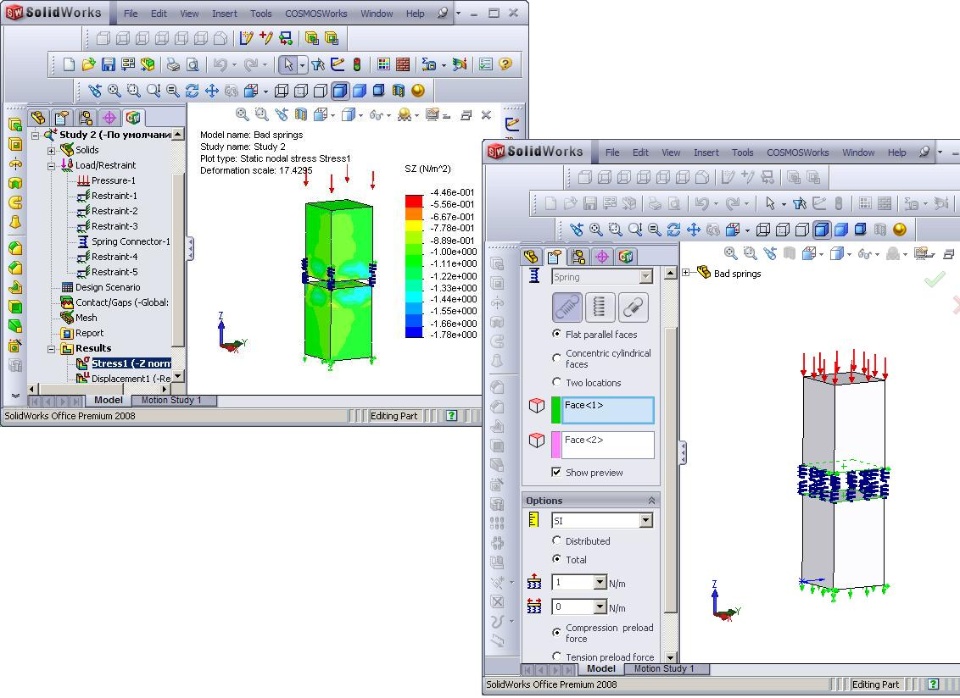Click the Spring Connector-1 icon in study tree
This screenshot has width=960, height=698.
tap(83, 242)
